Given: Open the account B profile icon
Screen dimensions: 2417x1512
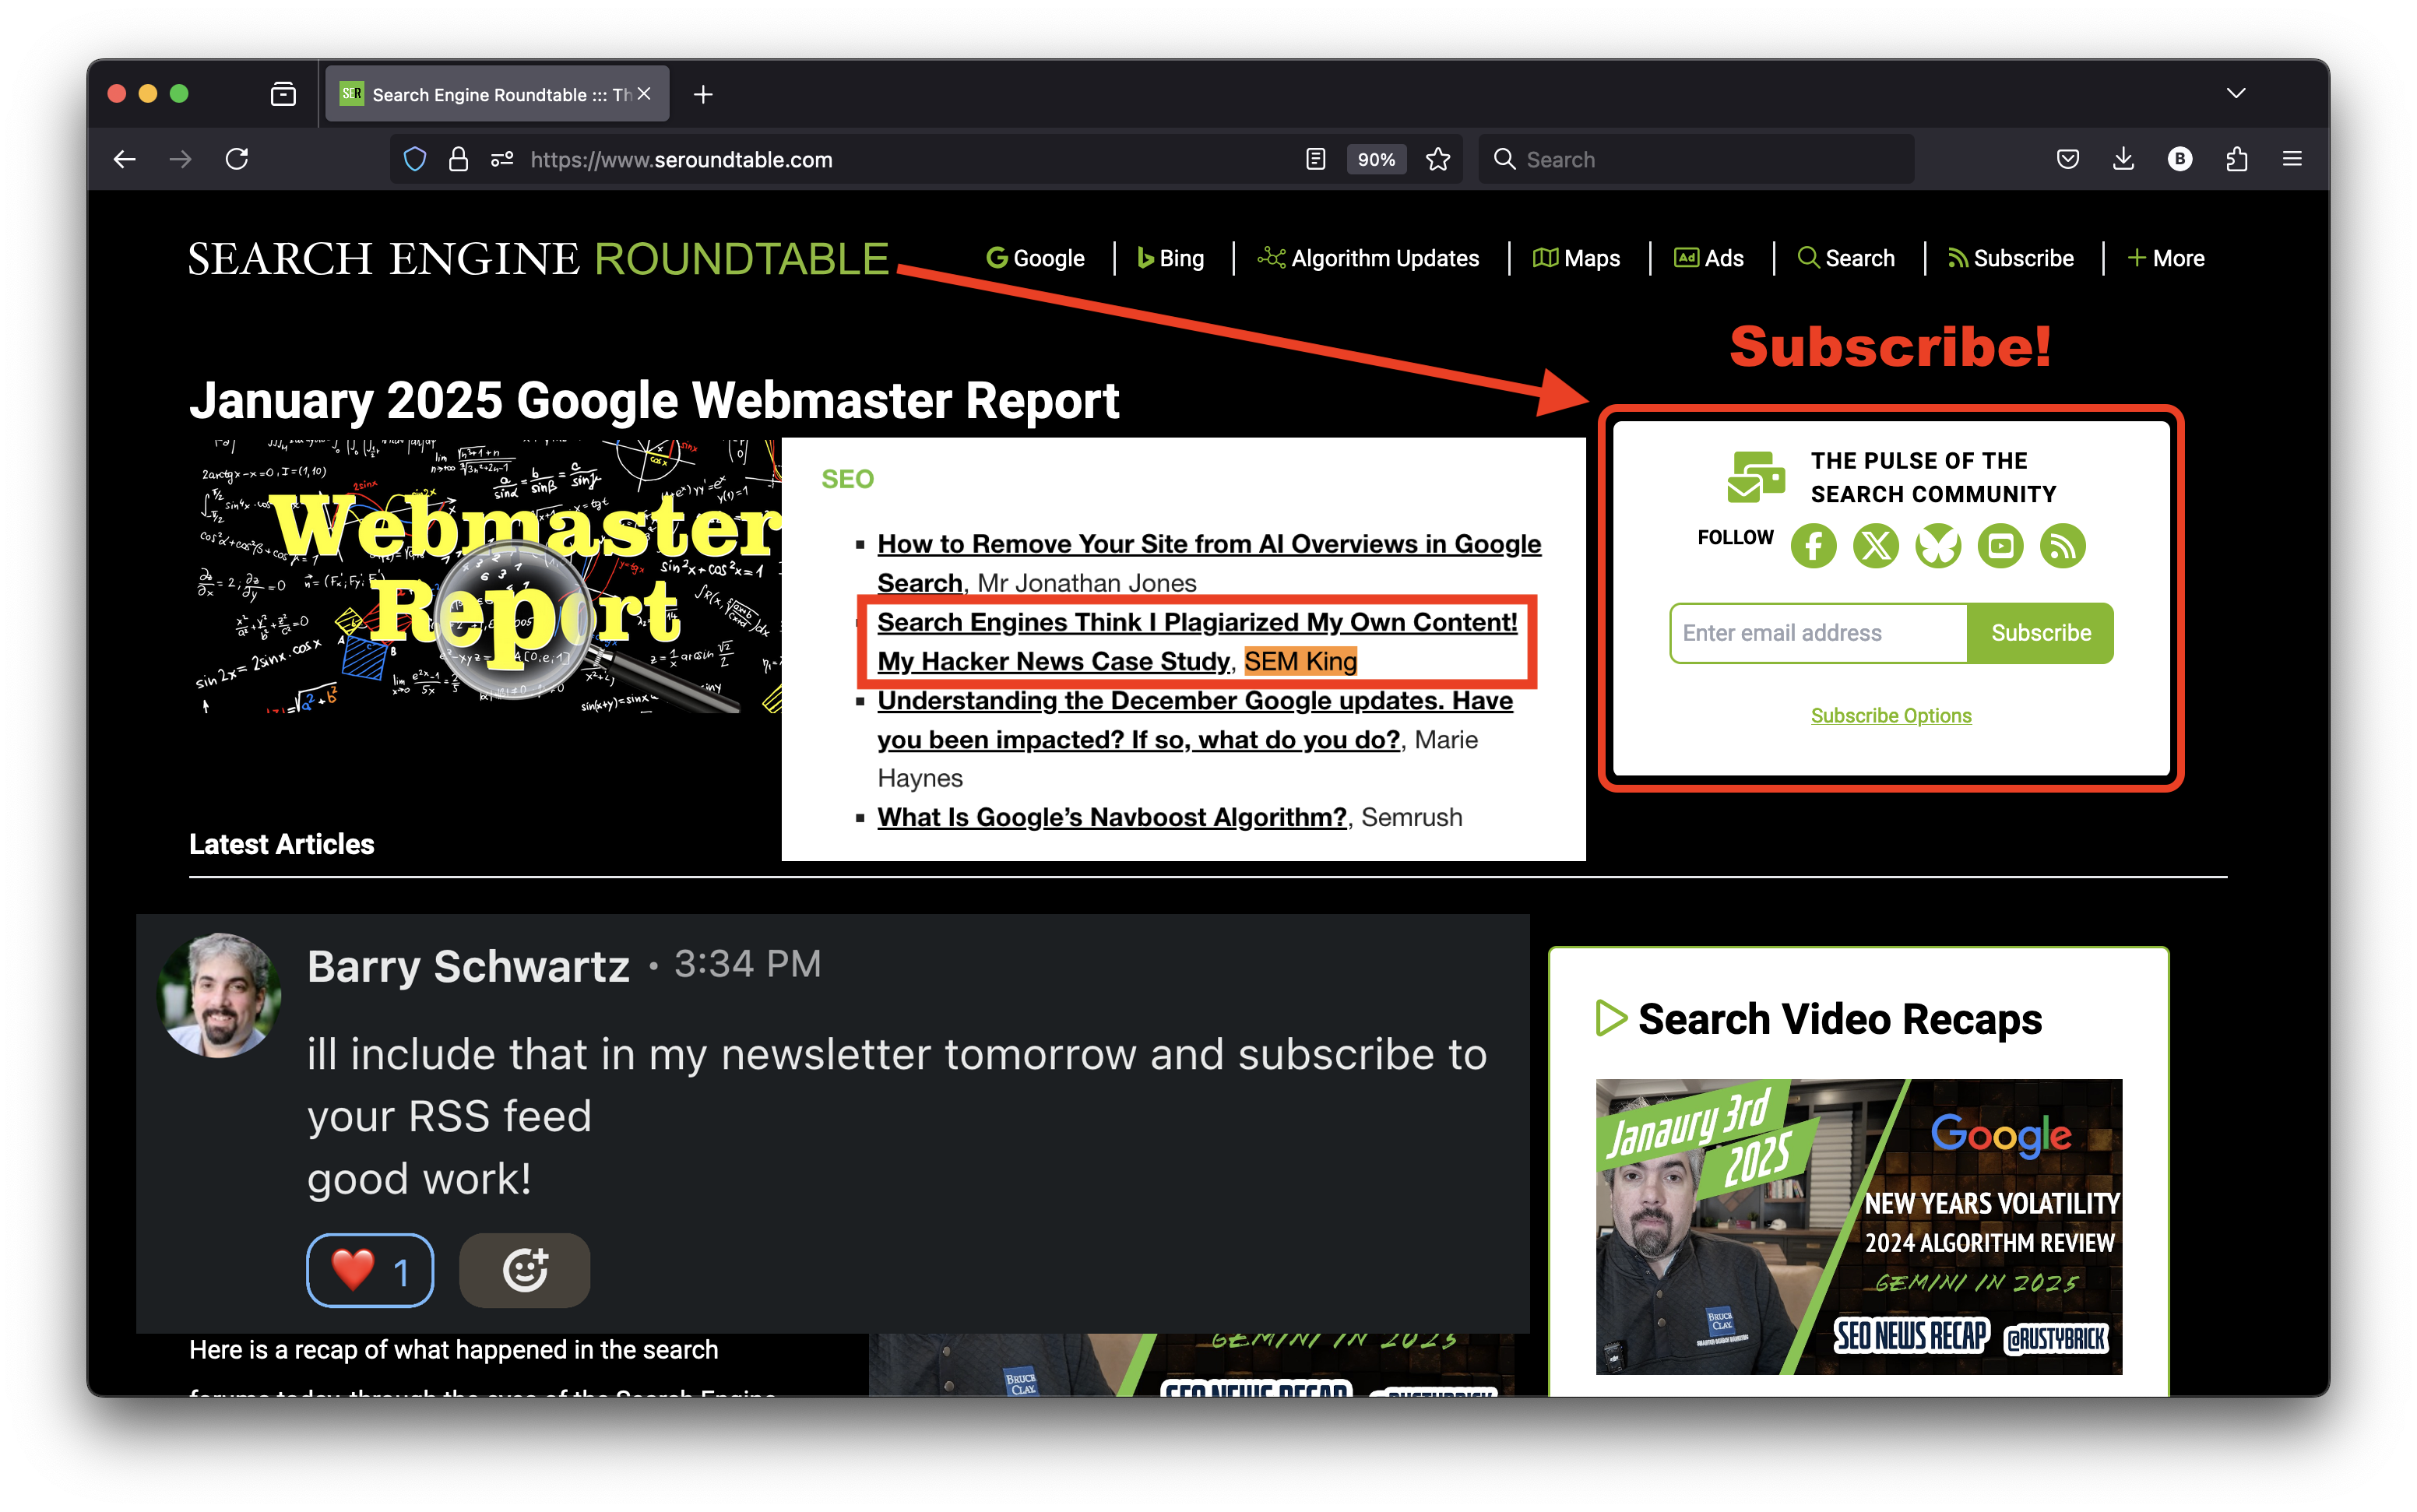Looking at the screenshot, I should pyautogui.click(x=2180, y=159).
